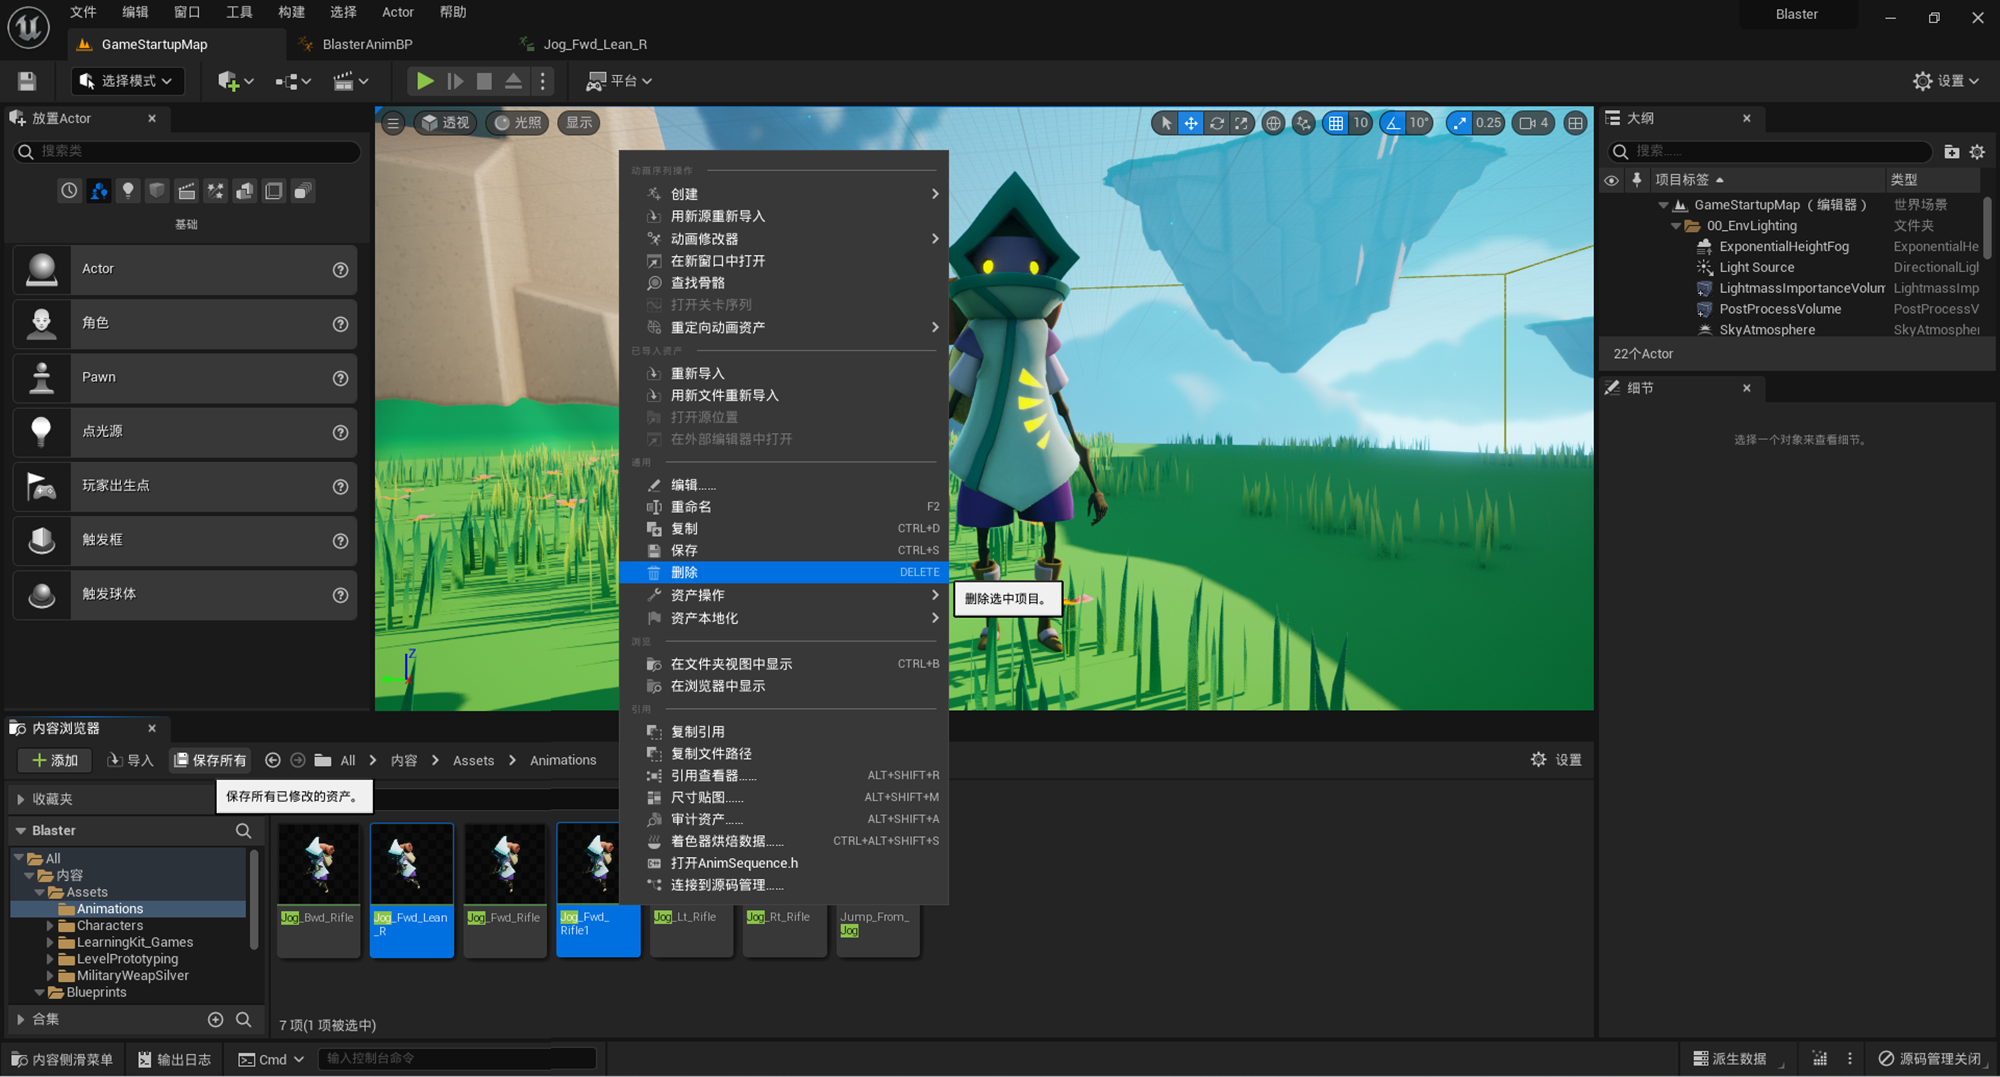Open the Lit view mode button

coord(518,123)
